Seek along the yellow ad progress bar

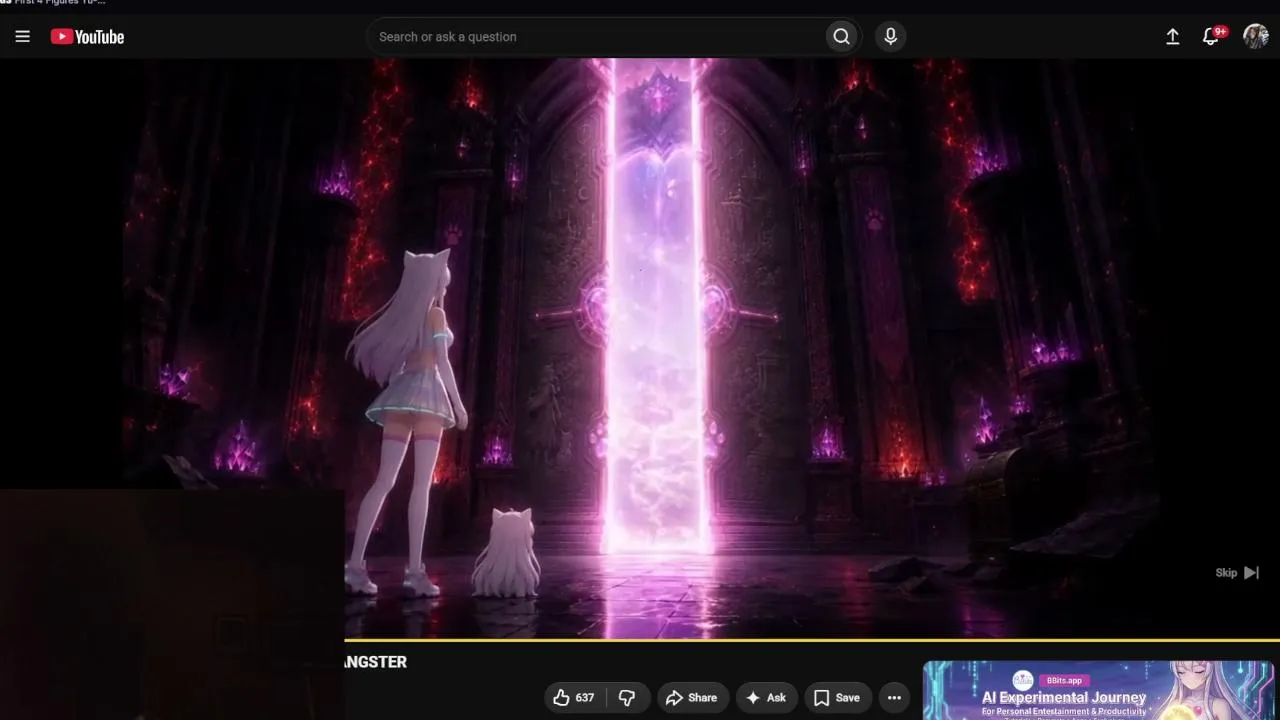(812, 640)
